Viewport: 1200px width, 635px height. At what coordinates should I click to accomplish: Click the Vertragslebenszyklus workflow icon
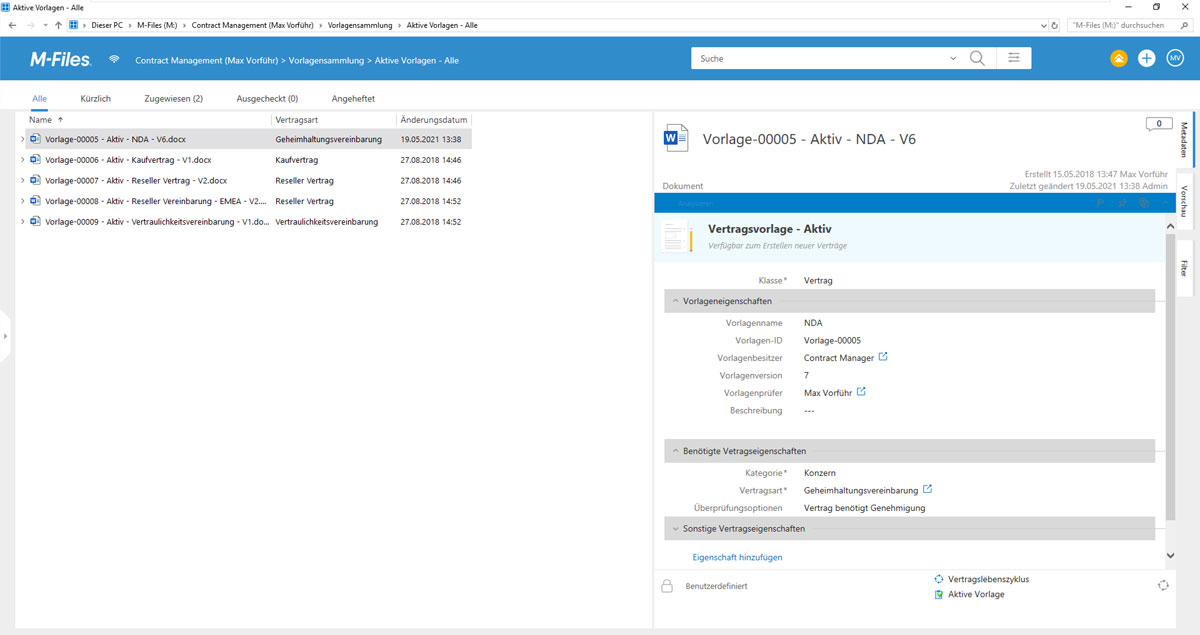(x=938, y=579)
